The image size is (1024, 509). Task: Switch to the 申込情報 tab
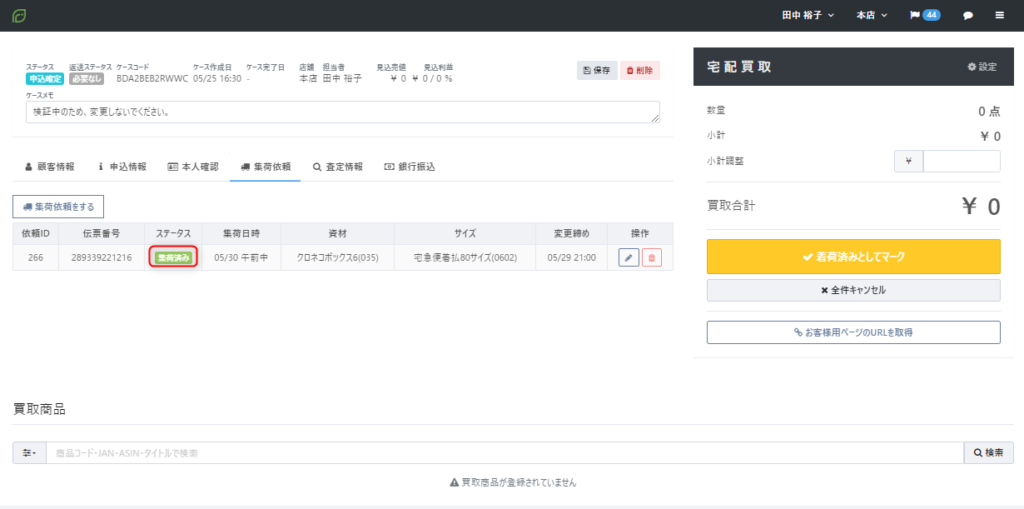coord(122,167)
